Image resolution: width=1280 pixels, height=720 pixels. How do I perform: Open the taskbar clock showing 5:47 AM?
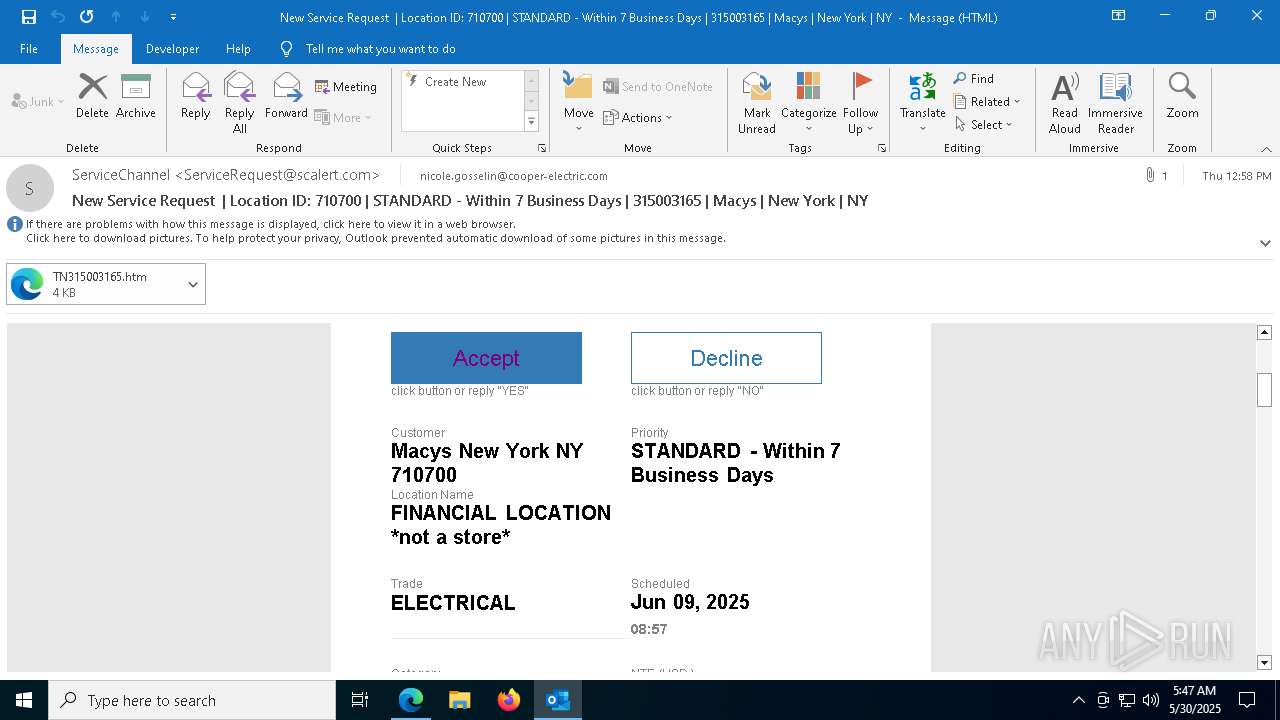[1194, 700]
